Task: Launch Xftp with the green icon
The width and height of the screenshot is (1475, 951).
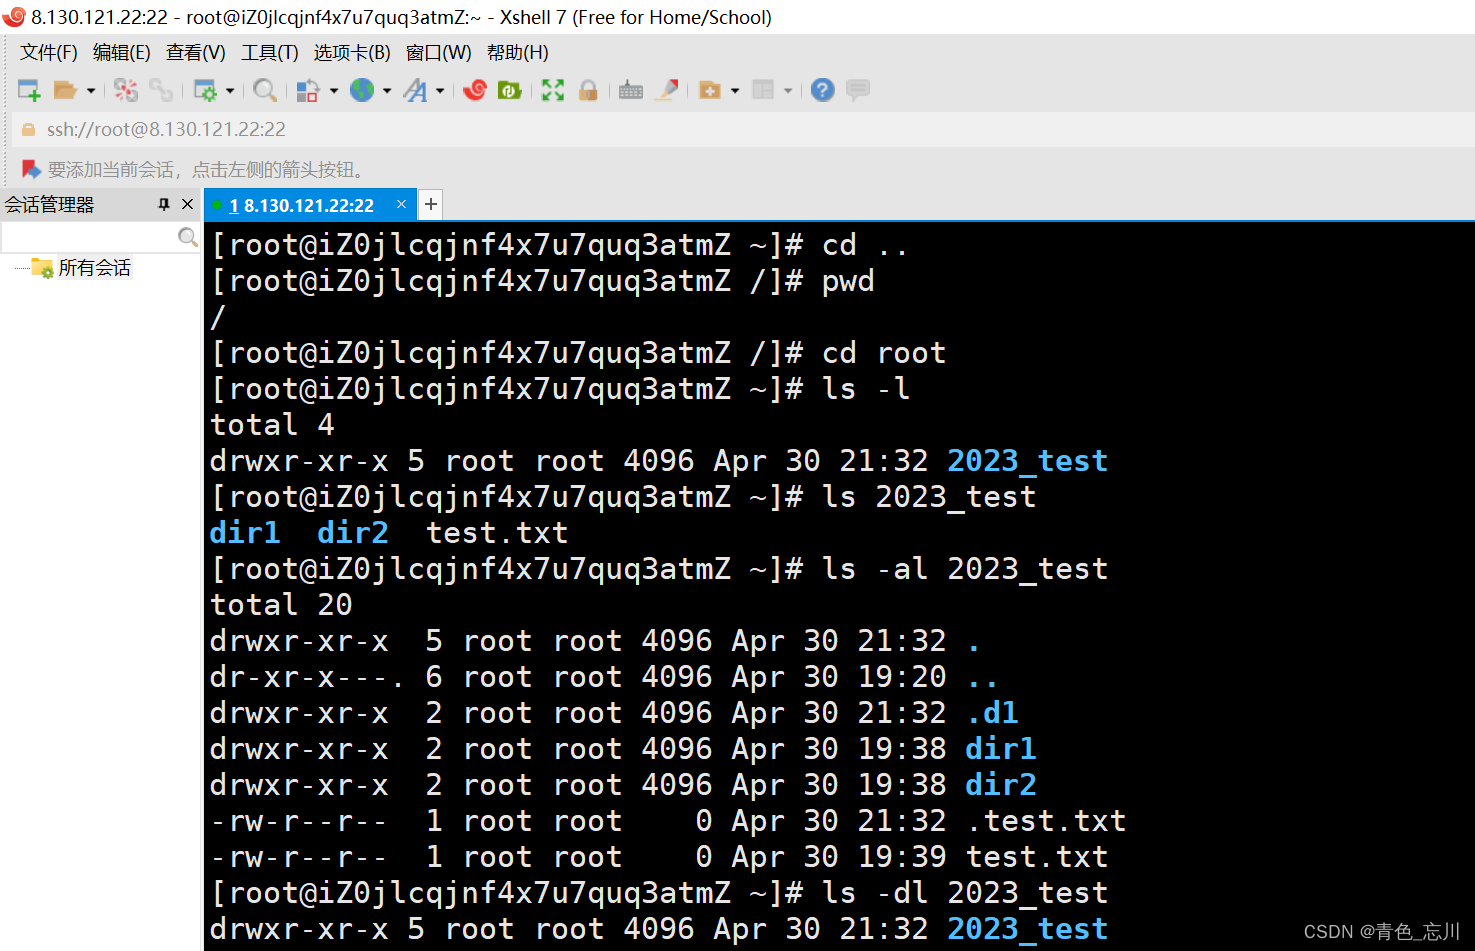Action: [x=510, y=90]
